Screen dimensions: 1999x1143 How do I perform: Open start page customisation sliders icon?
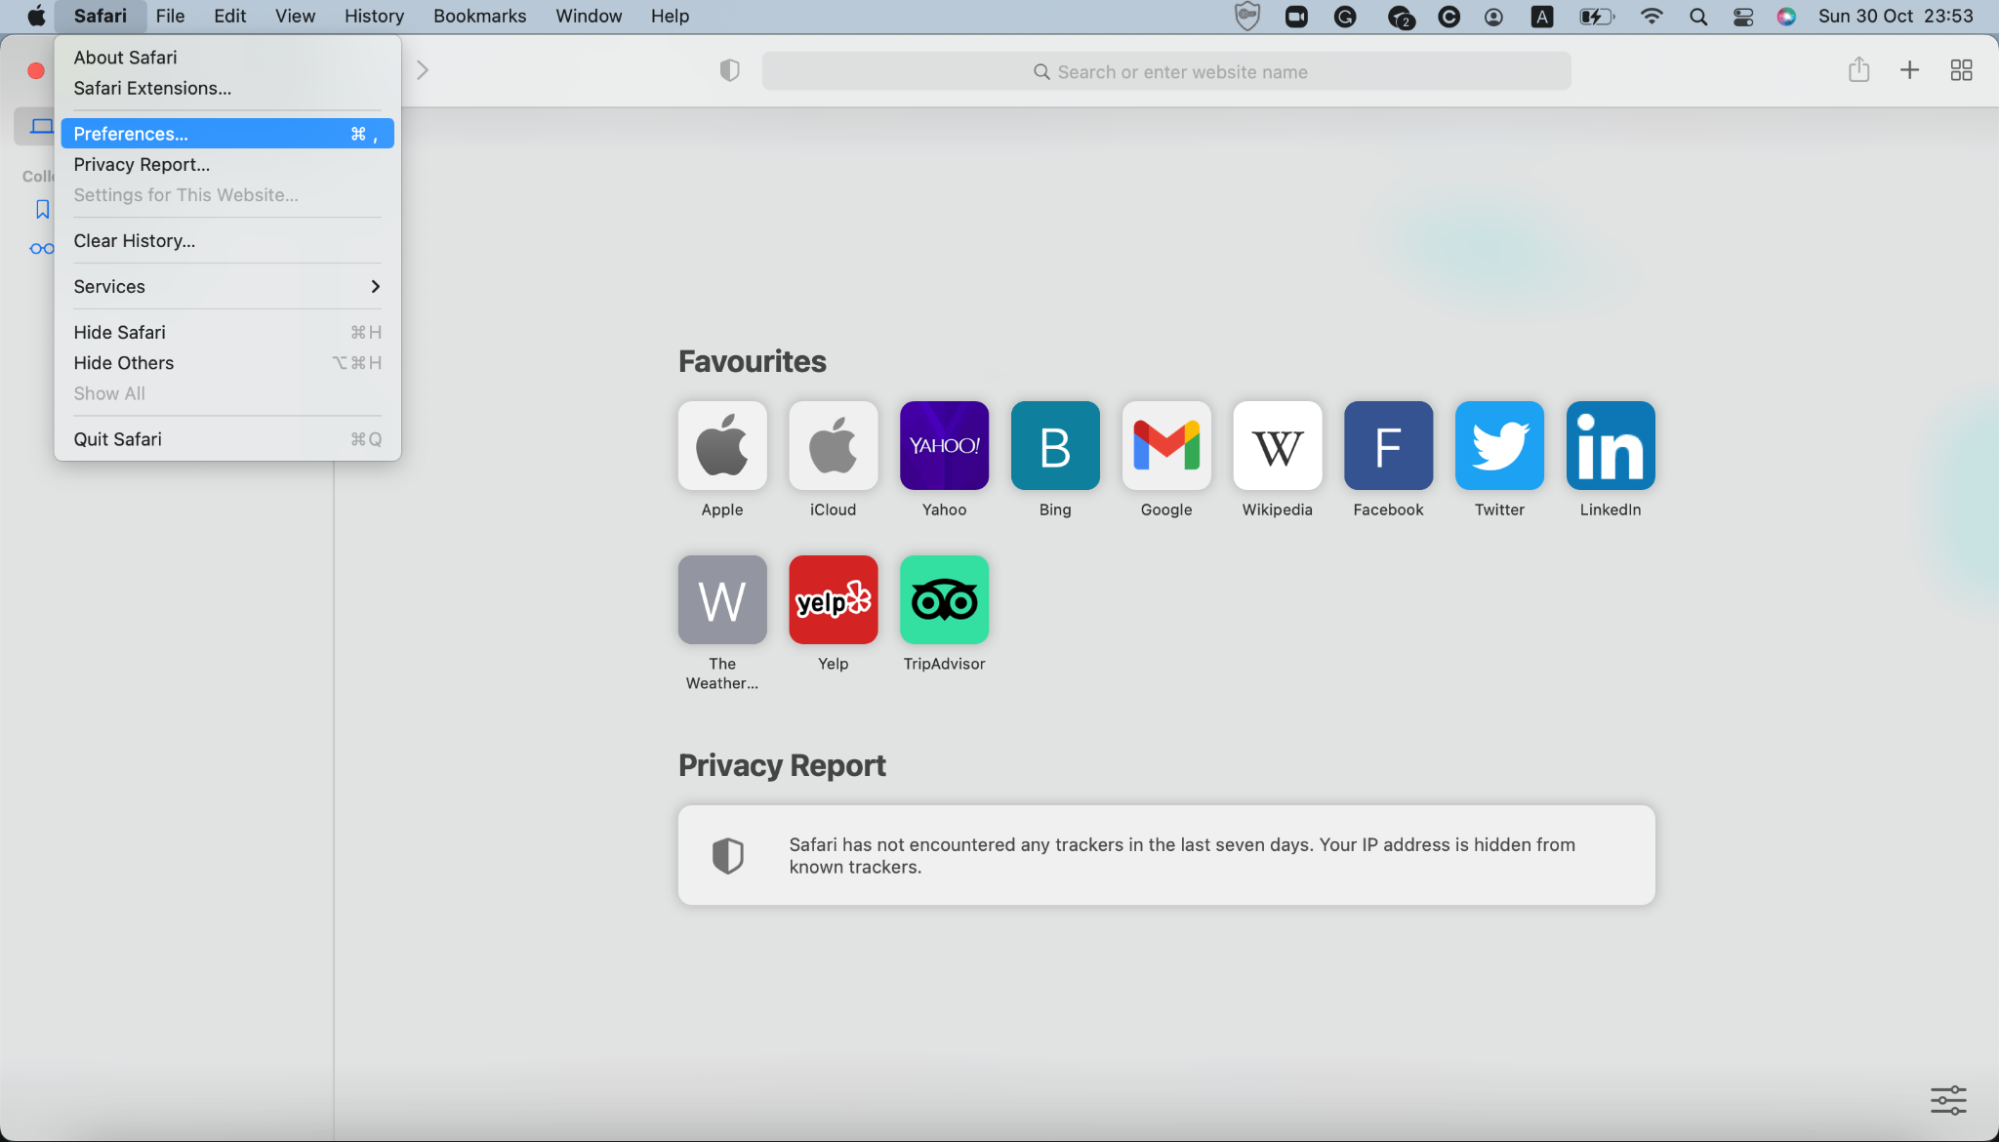[1948, 1100]
